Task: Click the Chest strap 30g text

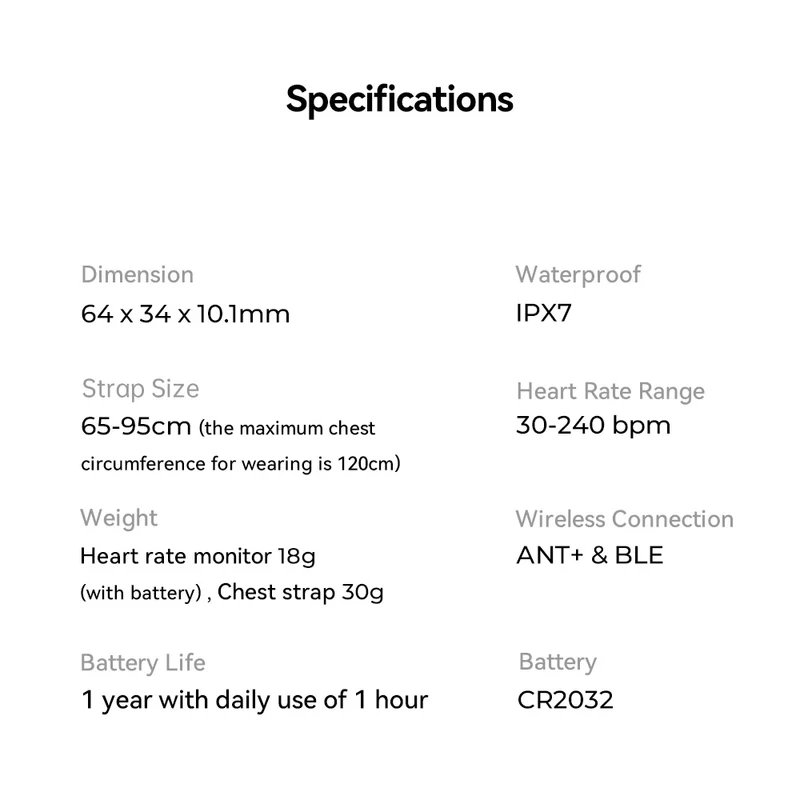Action: tap(300, 591)
